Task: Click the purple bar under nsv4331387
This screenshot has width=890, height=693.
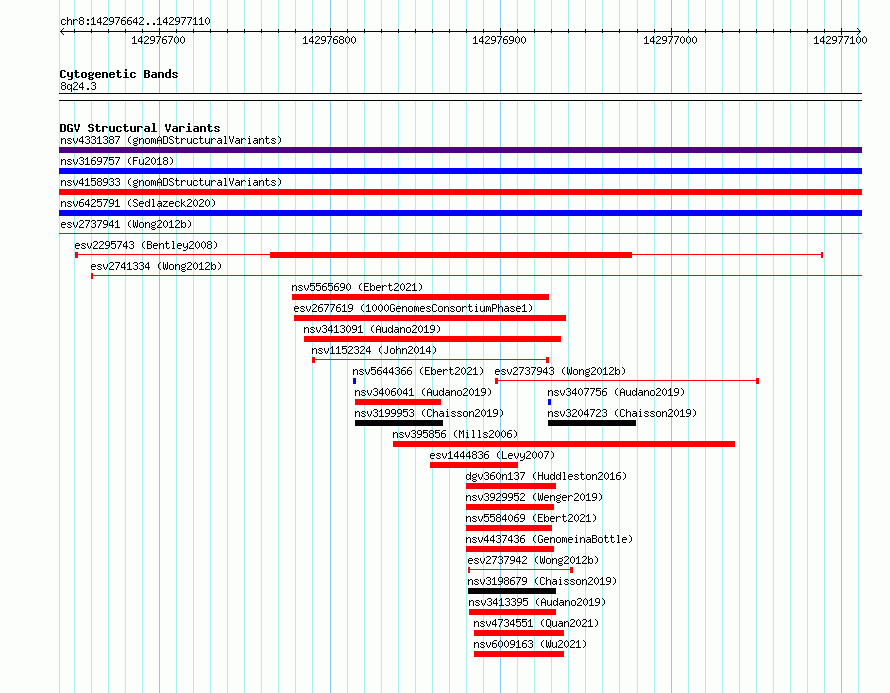Action: 460,150
